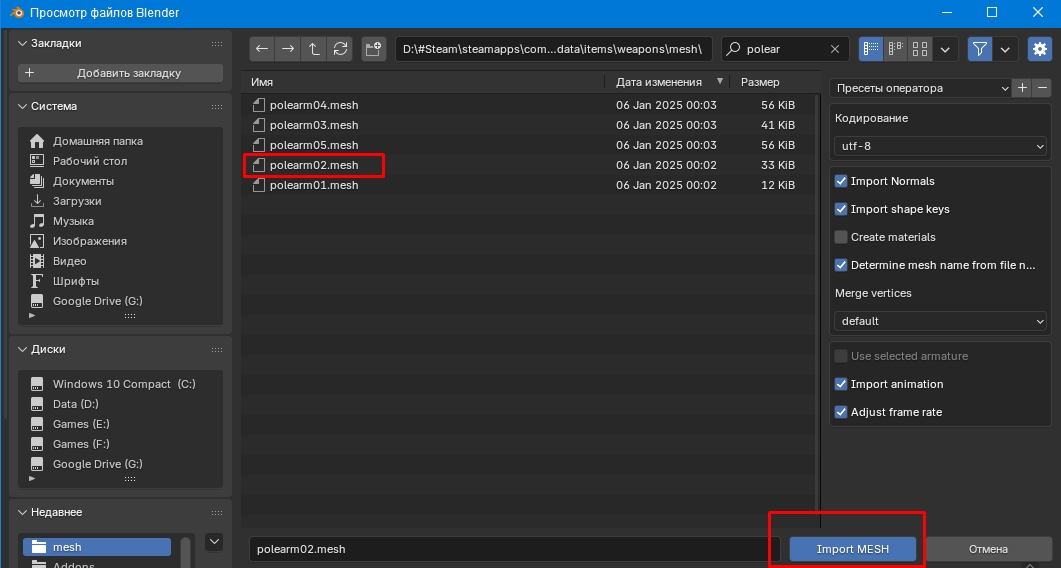Open the Пресеты оператора dropdown
Image resolution: width=1061 pixels, height=568 pixels.
921,88
